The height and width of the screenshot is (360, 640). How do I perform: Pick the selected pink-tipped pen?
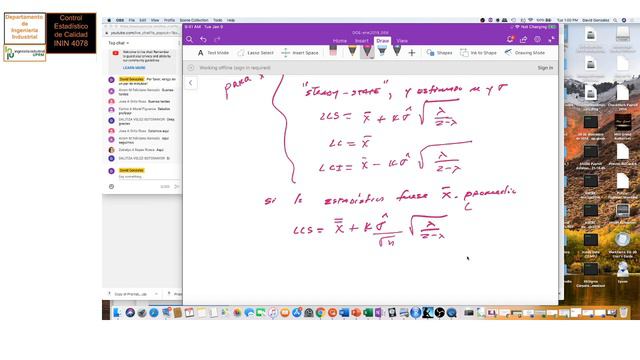click(x=367, y=51)
